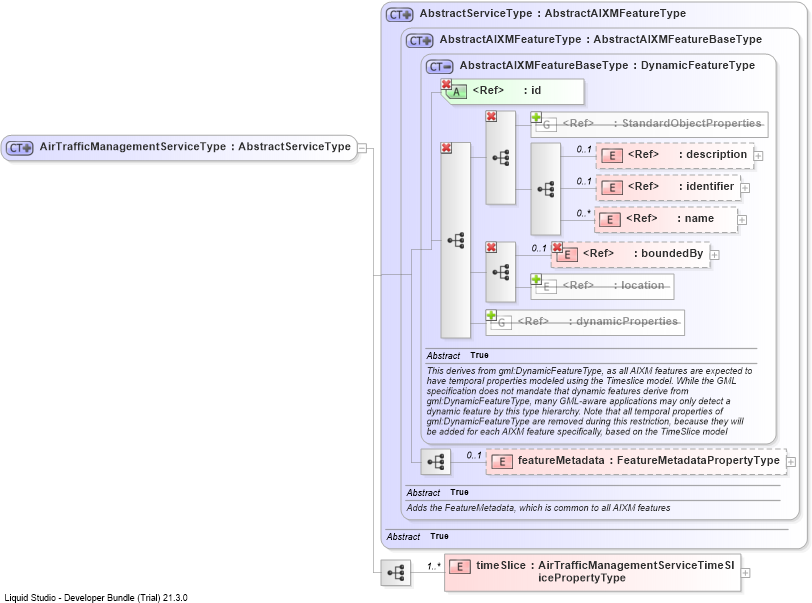
Task: Click the tall outer sequence compositor icon
Action: click(x=456, y=240)
